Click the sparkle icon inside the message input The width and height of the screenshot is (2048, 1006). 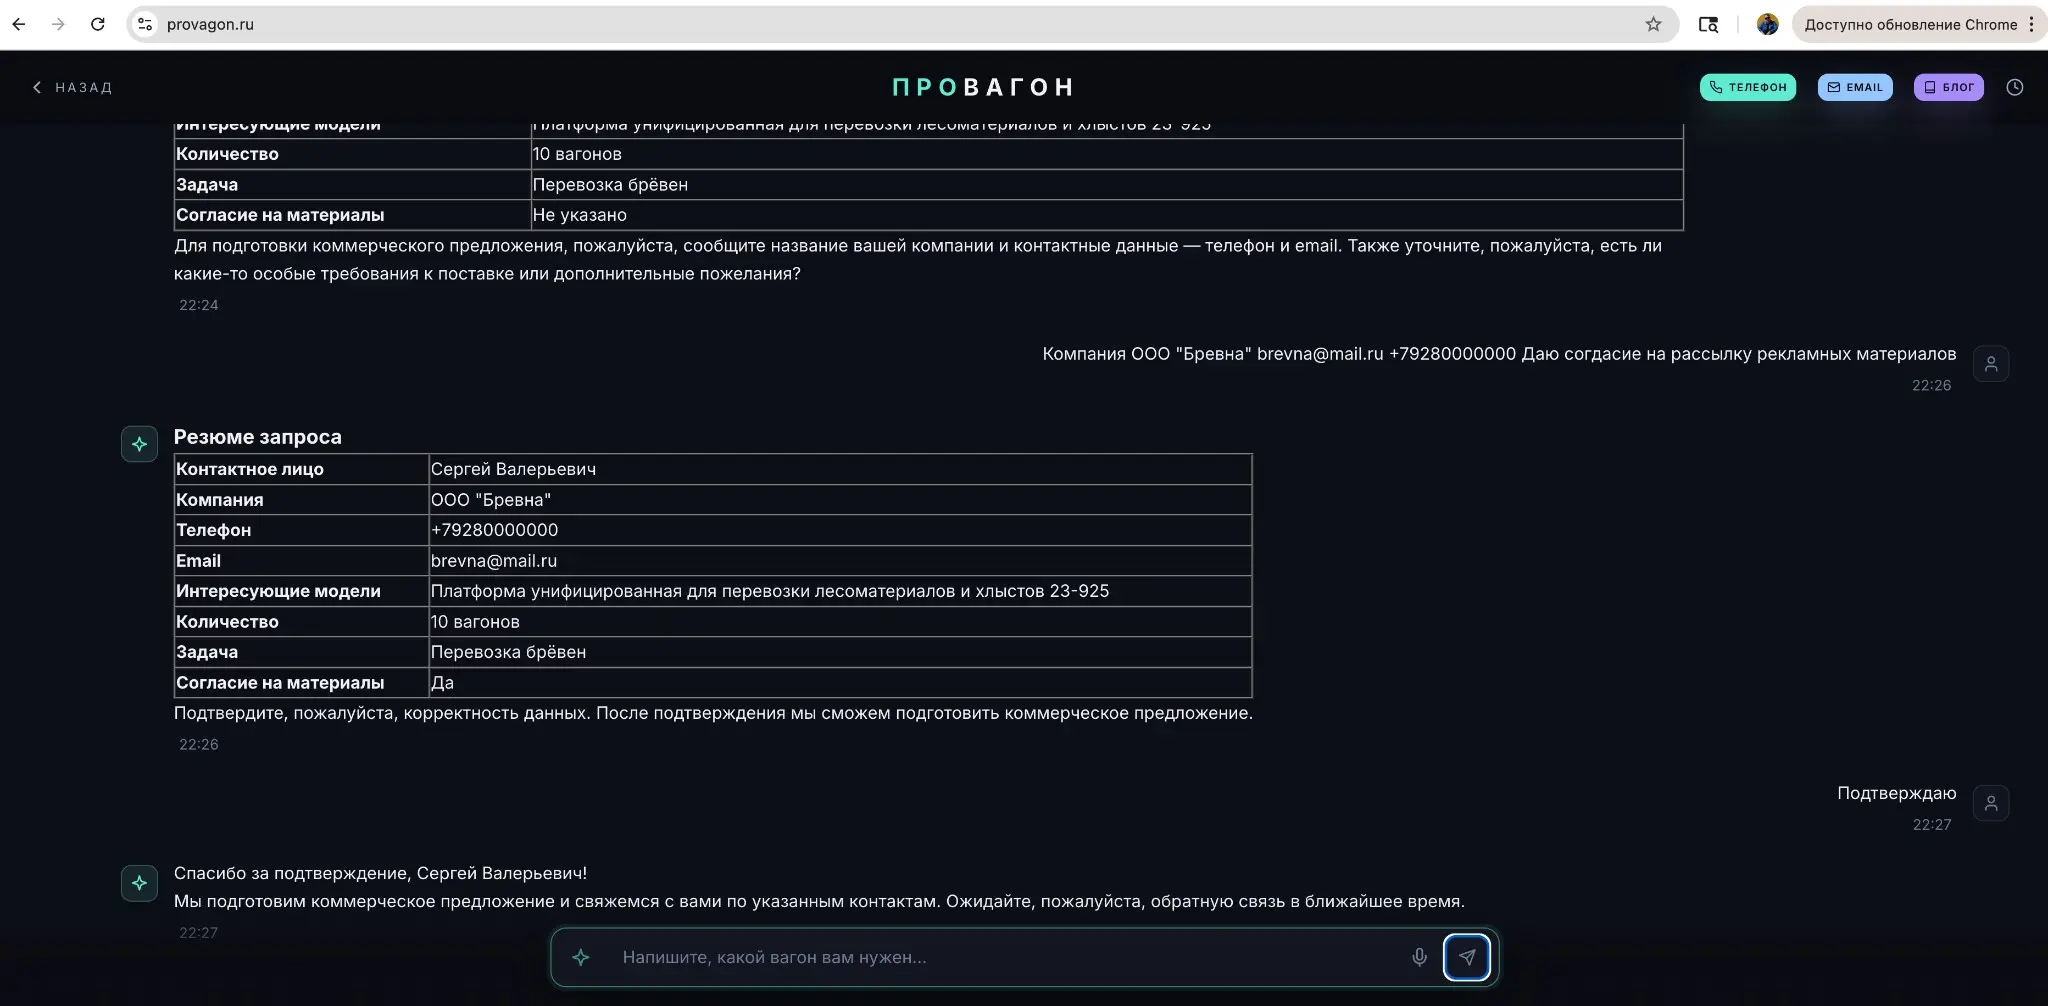581,957
